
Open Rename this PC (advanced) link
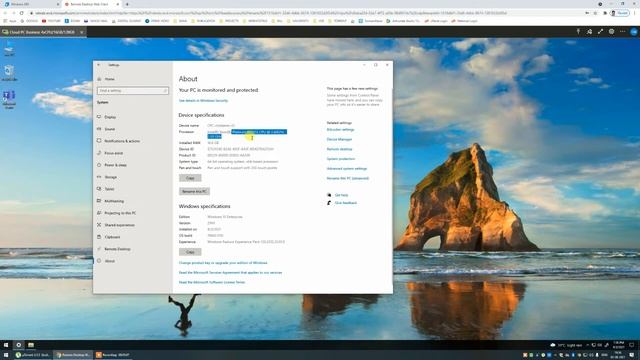tap(348, 178)
